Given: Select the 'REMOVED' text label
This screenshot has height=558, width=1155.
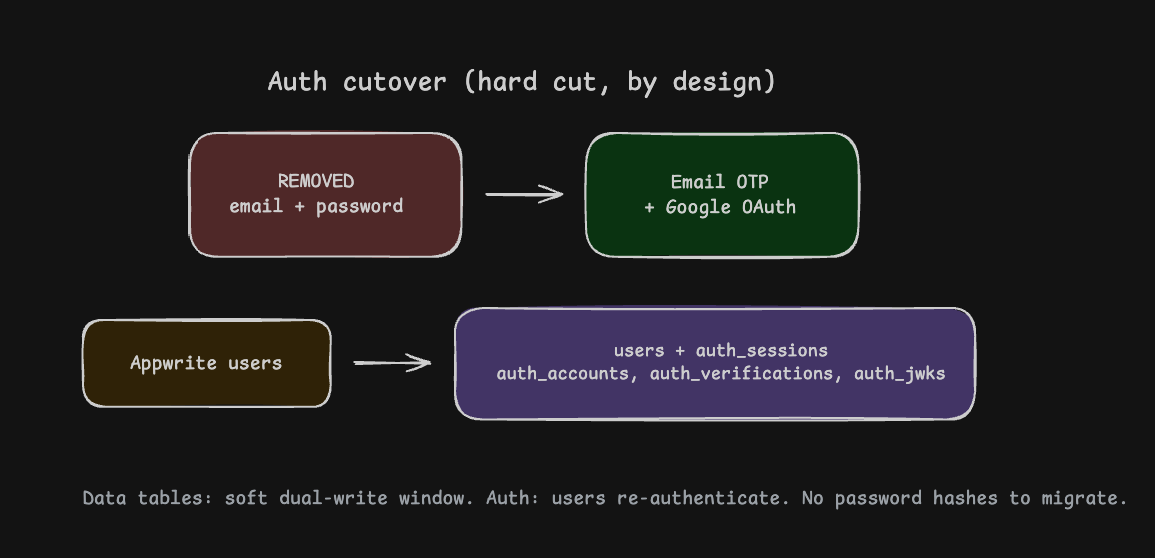Looking at the screenshot, I should point(316,181).
